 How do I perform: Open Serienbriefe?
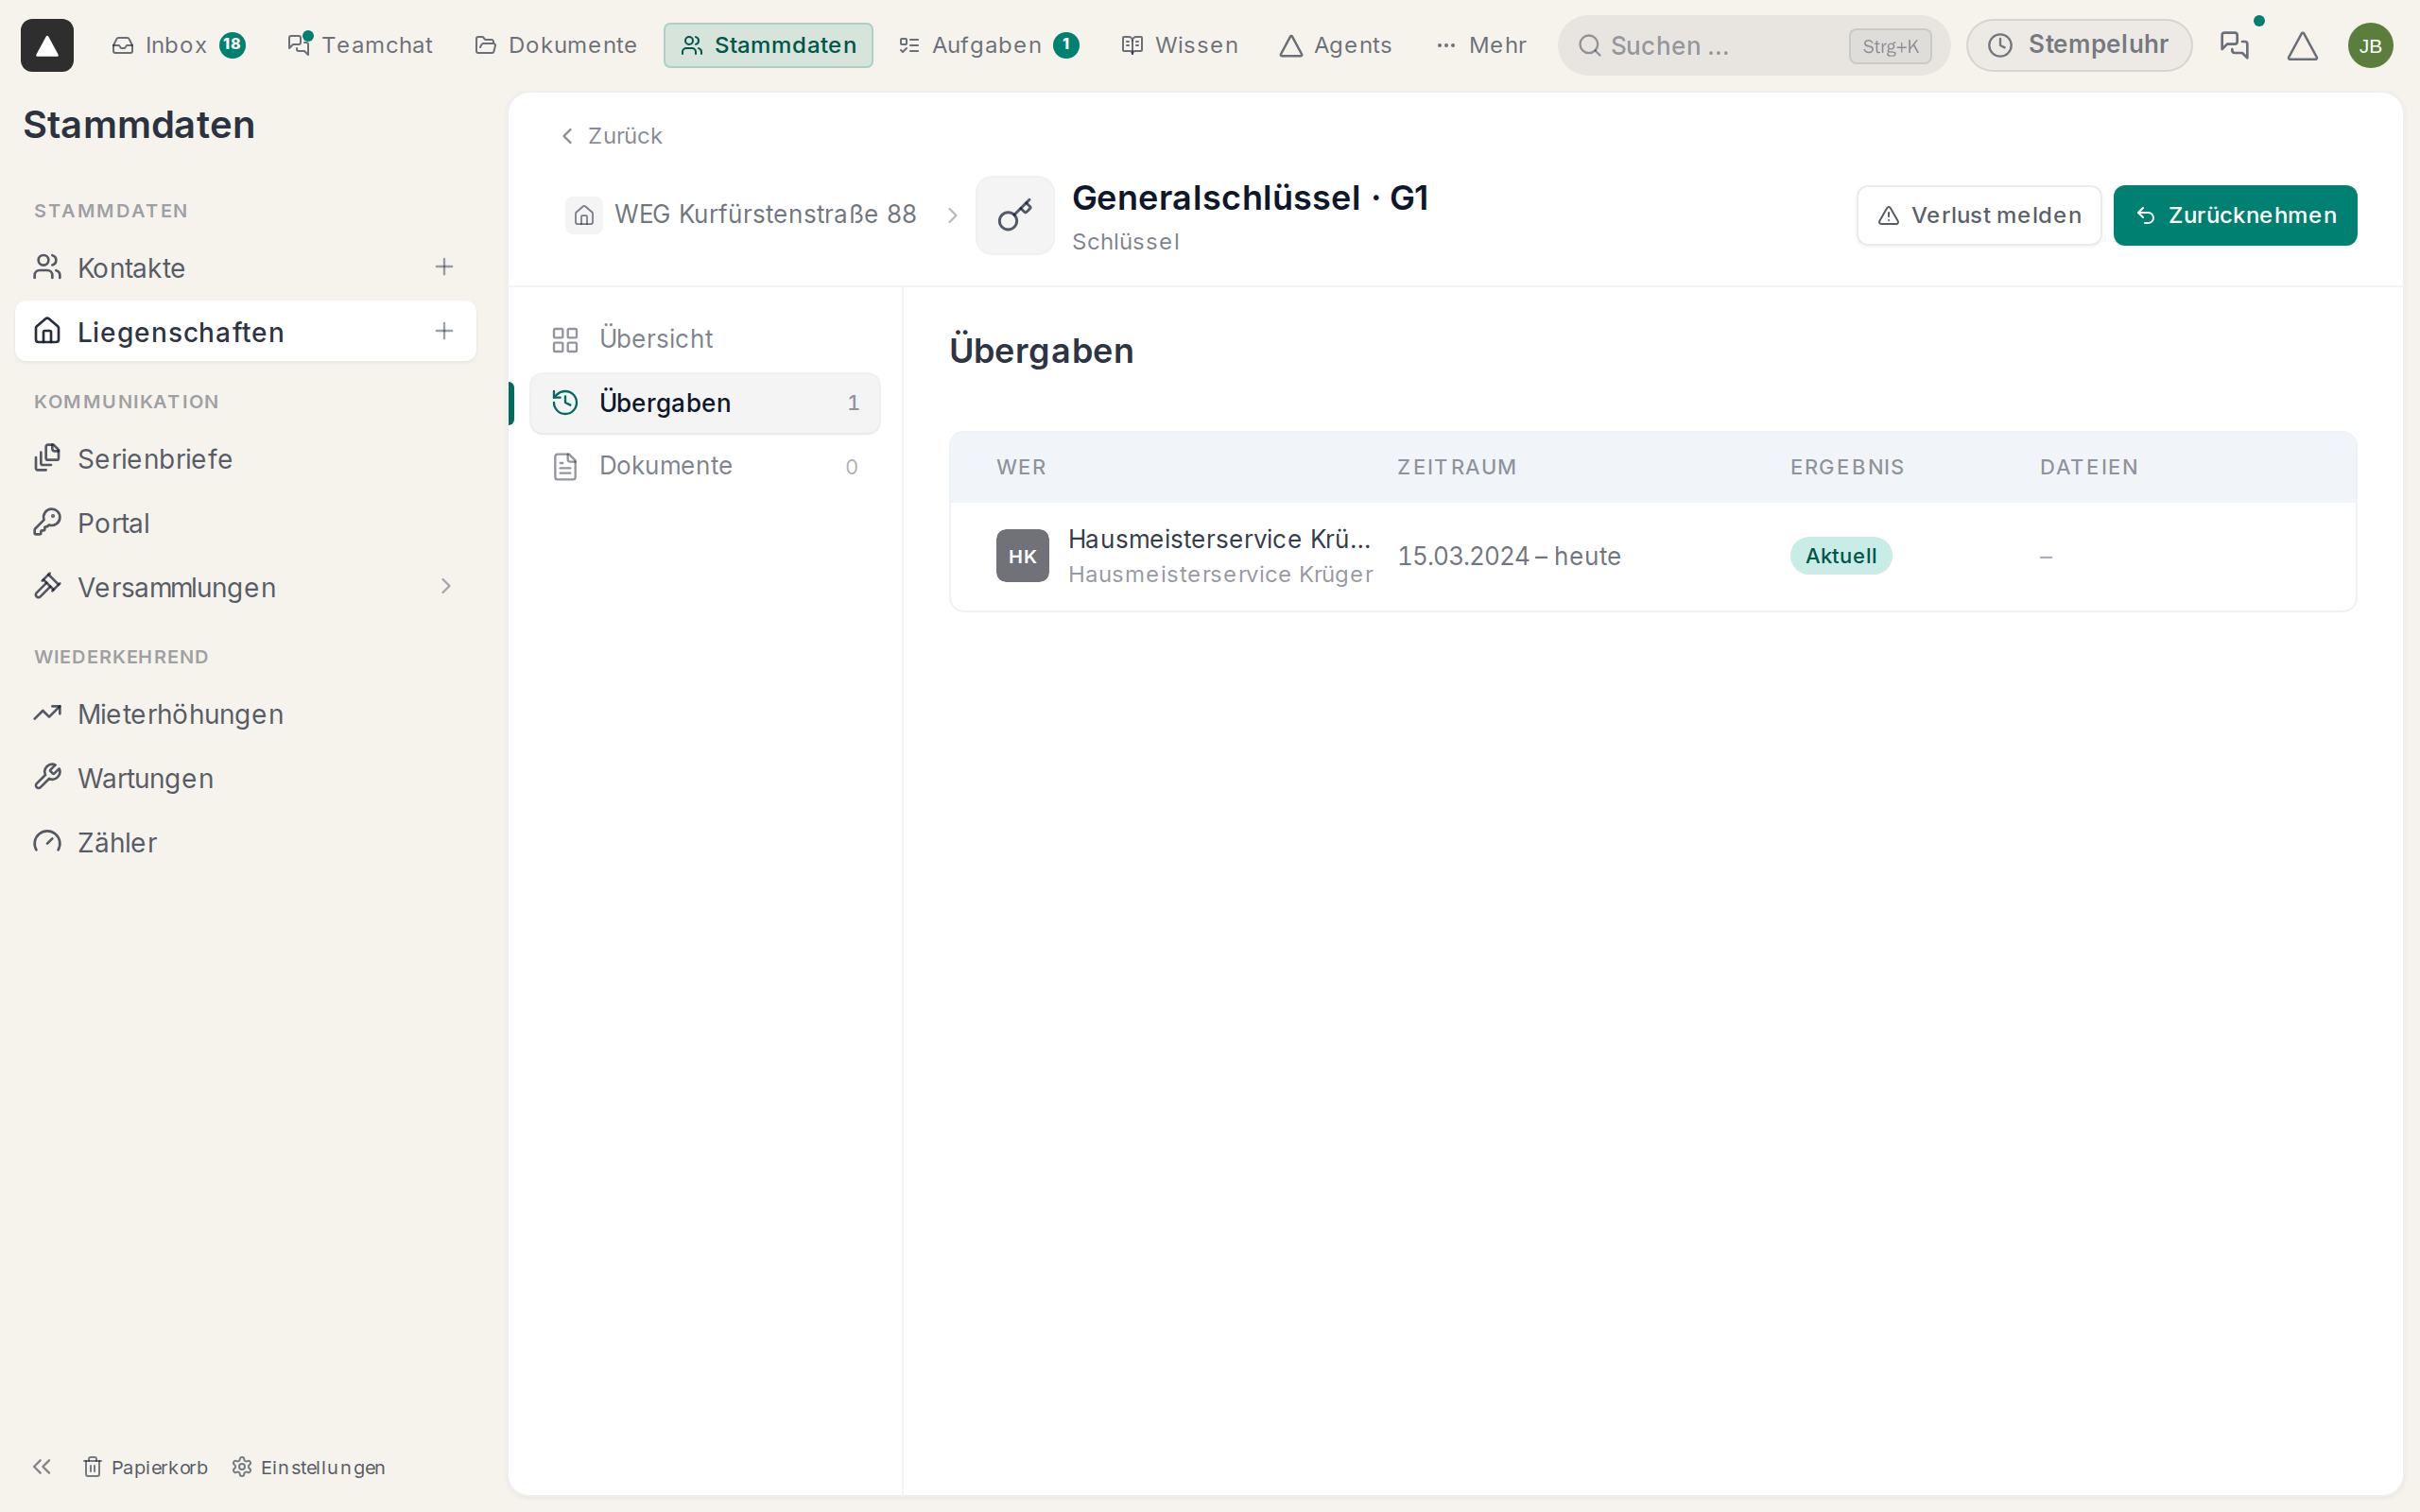click(x=245, y=459)
